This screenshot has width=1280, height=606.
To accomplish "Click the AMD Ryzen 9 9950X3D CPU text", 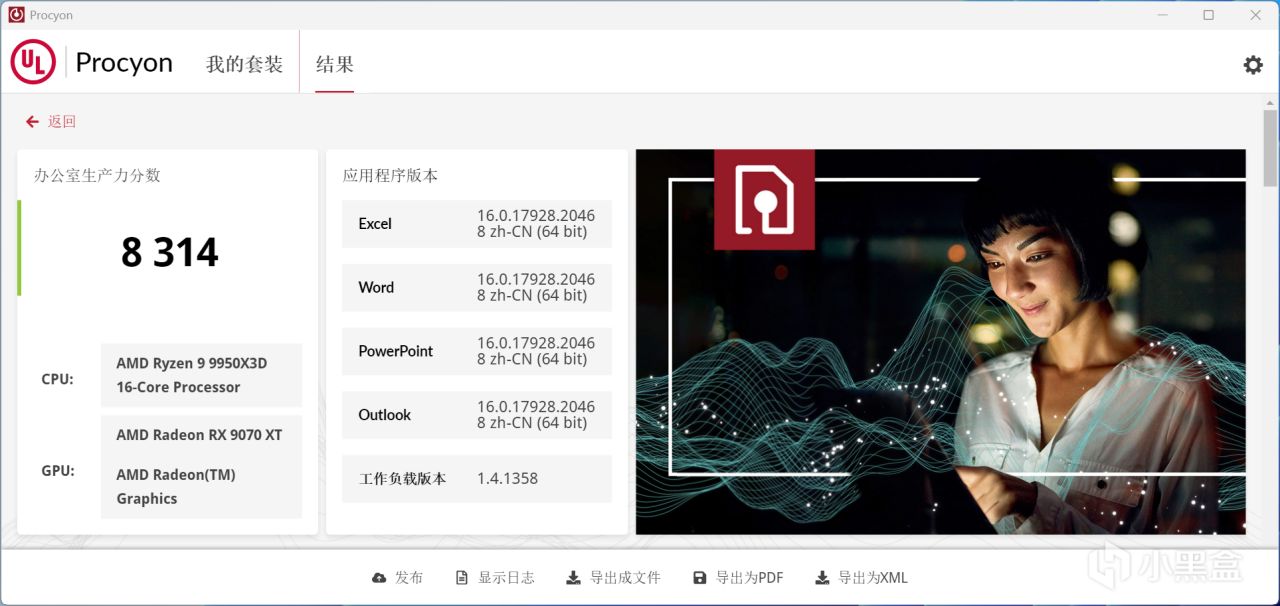I will click(x=192, y=375).
